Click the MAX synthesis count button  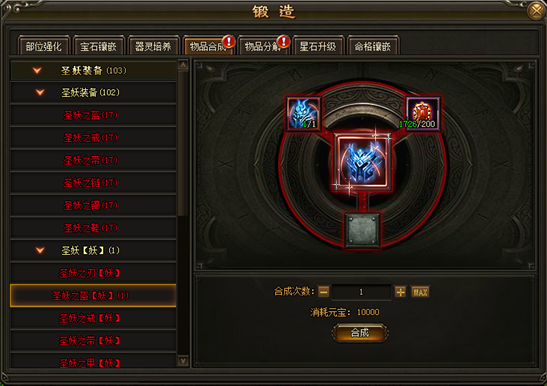[420, 292]
